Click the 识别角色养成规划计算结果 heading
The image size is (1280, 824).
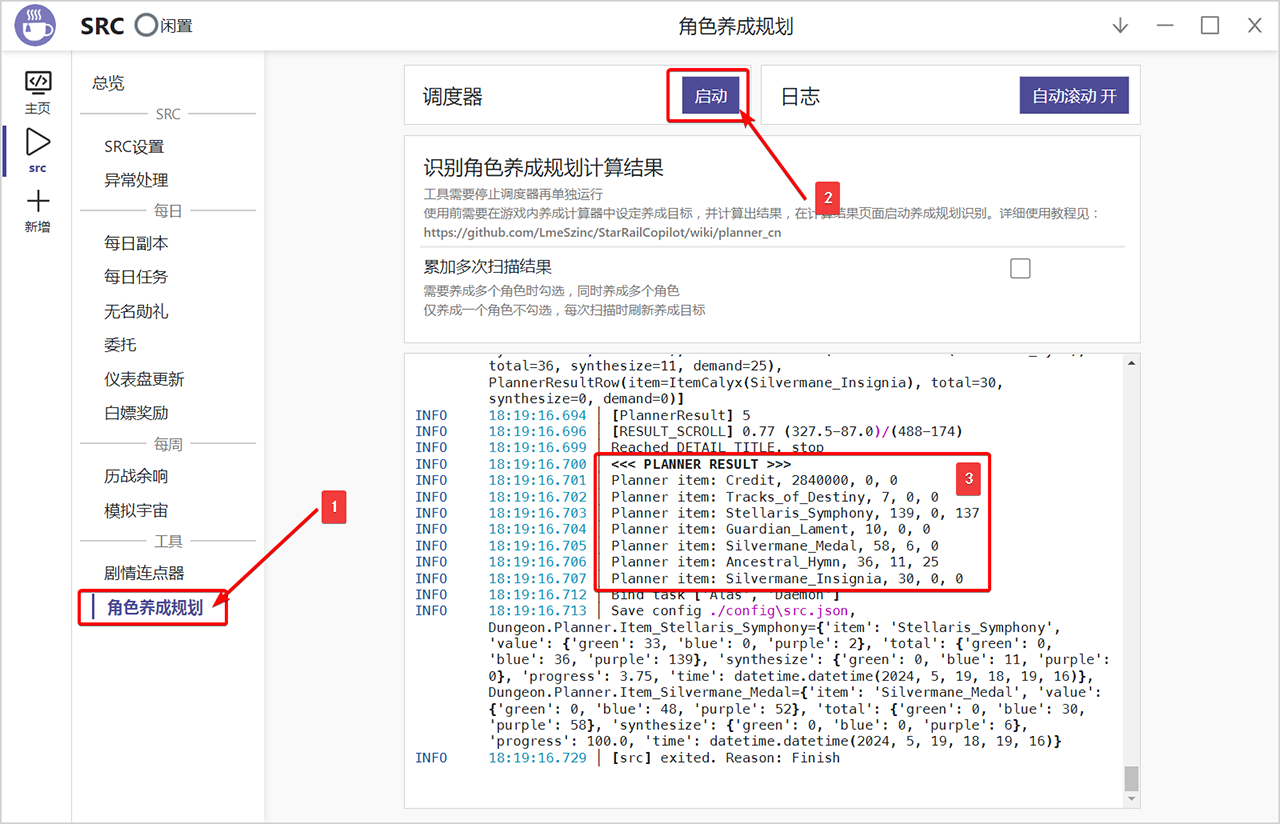(544, 167)
